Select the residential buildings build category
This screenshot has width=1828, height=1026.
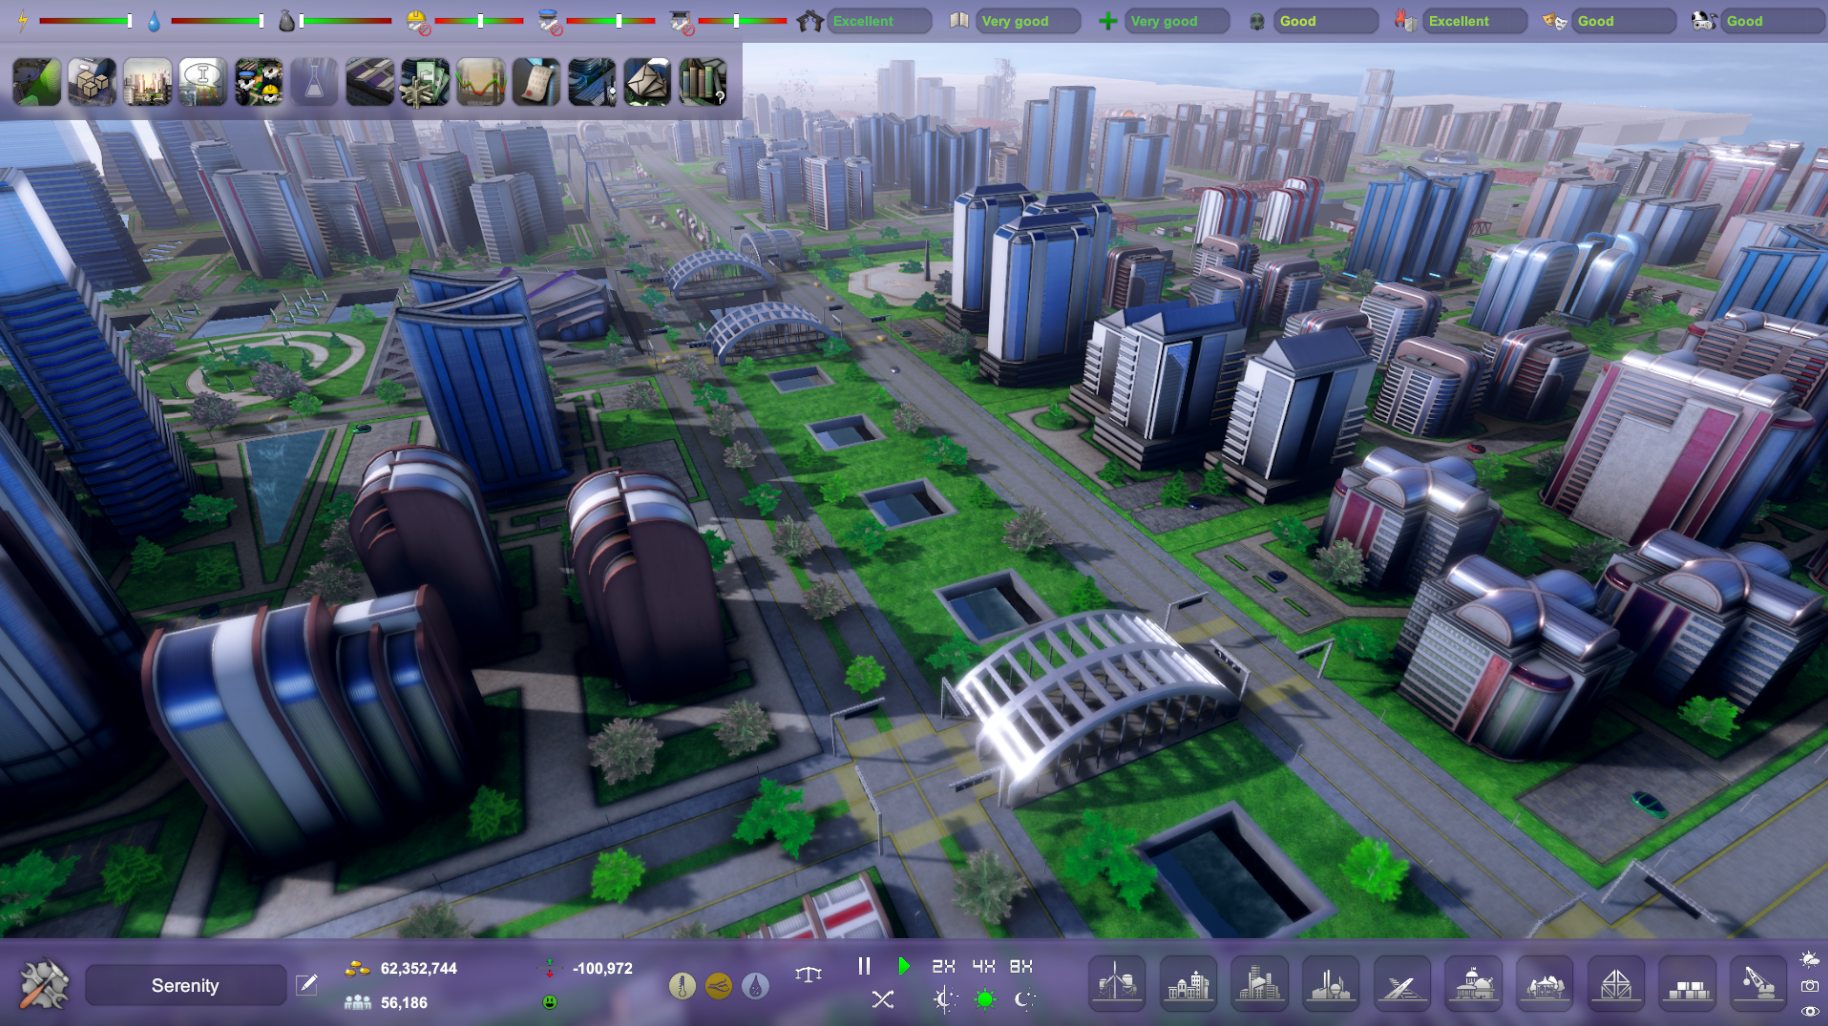1188,983
